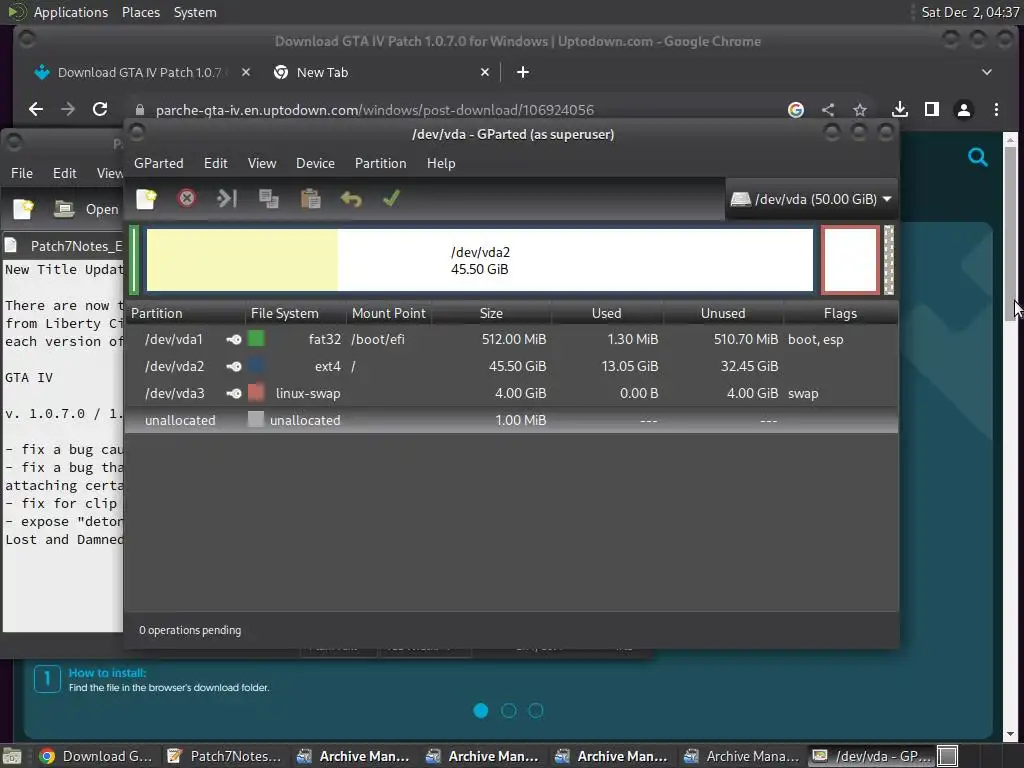Click the key icon next to /dev/vda1

234,340
